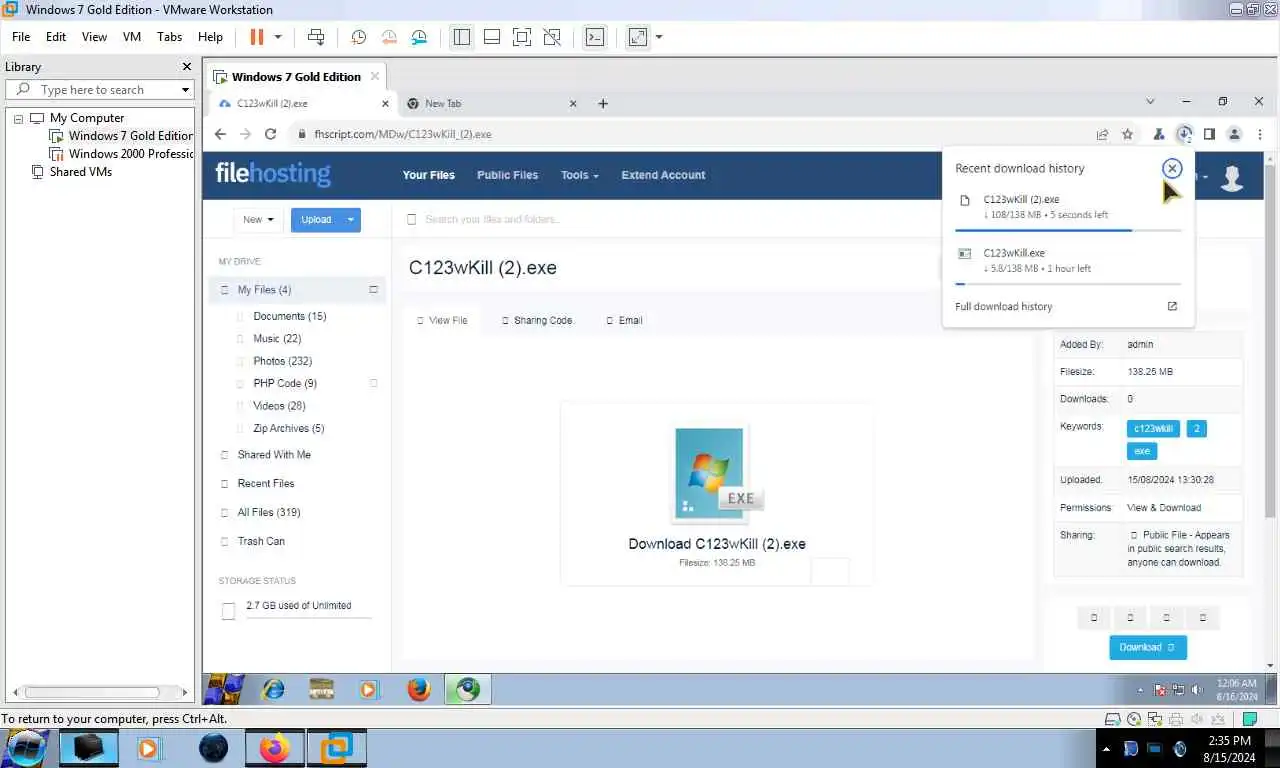1280x768 pixels.
Task: Open Full download history link
Action: (1004, 307)
